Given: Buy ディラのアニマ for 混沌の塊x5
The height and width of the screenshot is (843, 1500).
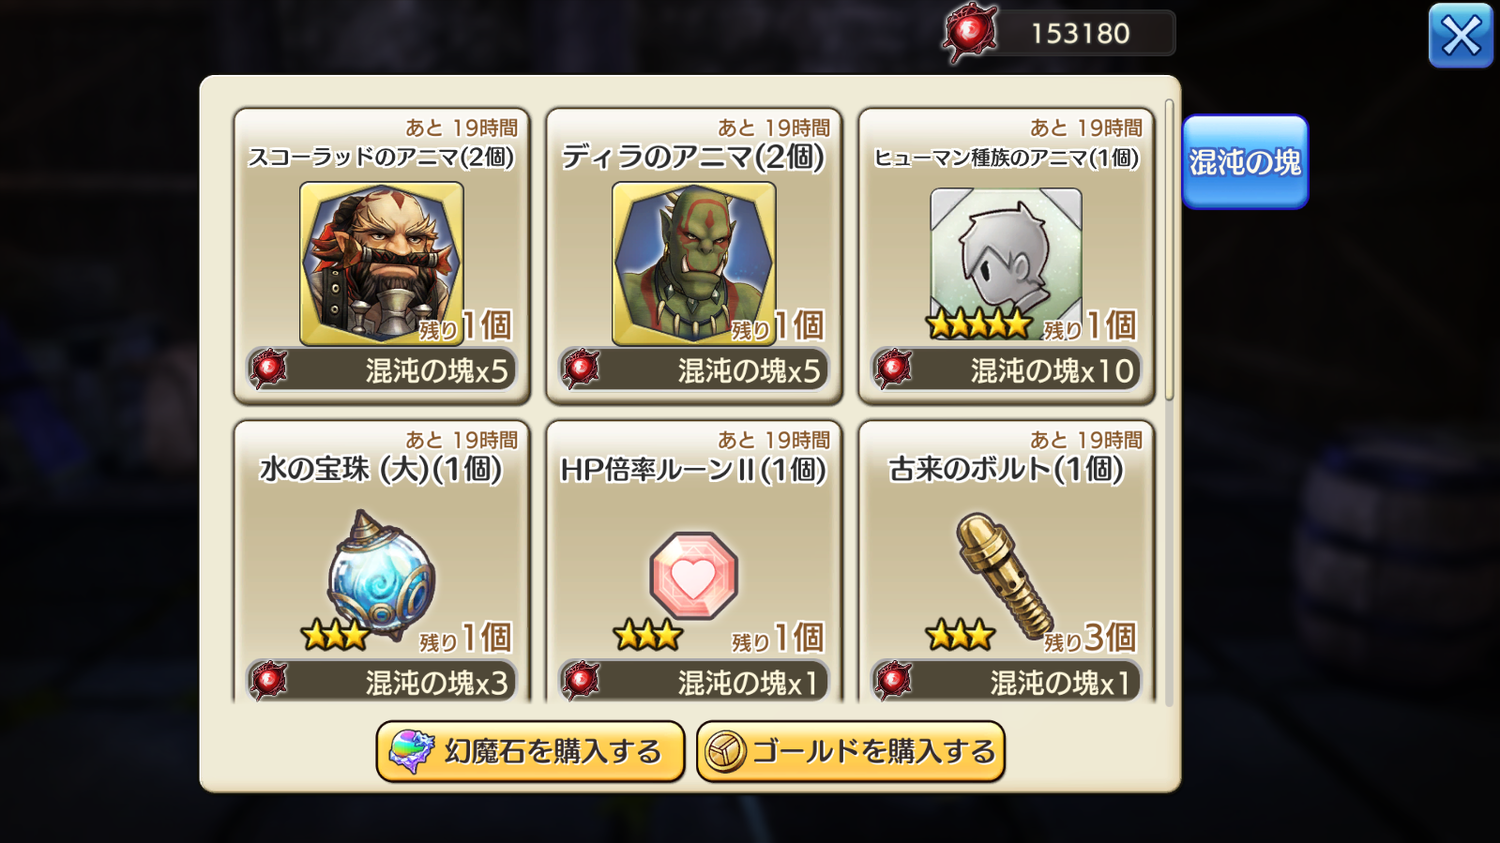Looking at the screenshot, I should click(x=694, y=370).
